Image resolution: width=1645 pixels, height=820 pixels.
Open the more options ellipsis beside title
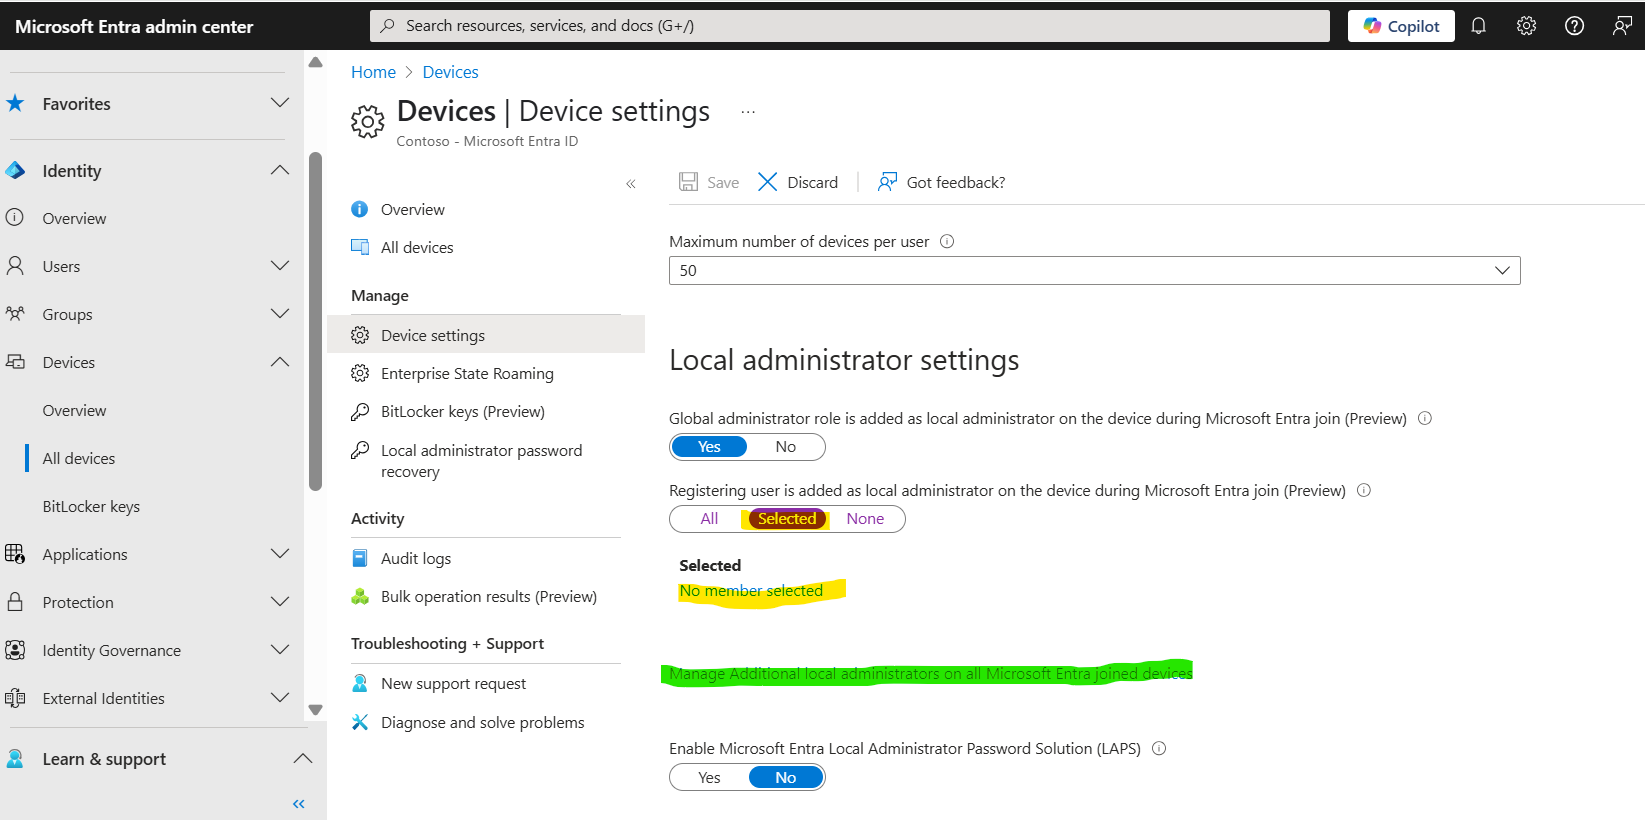748,112
